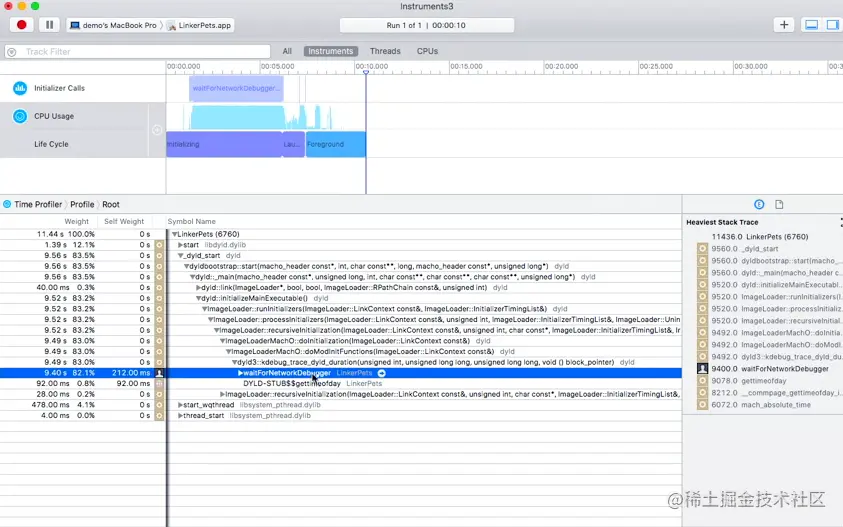This screenshot has height=527, width=843.
Task: Click the category icon in the 92.00 ms row
Action: (159, 383)
